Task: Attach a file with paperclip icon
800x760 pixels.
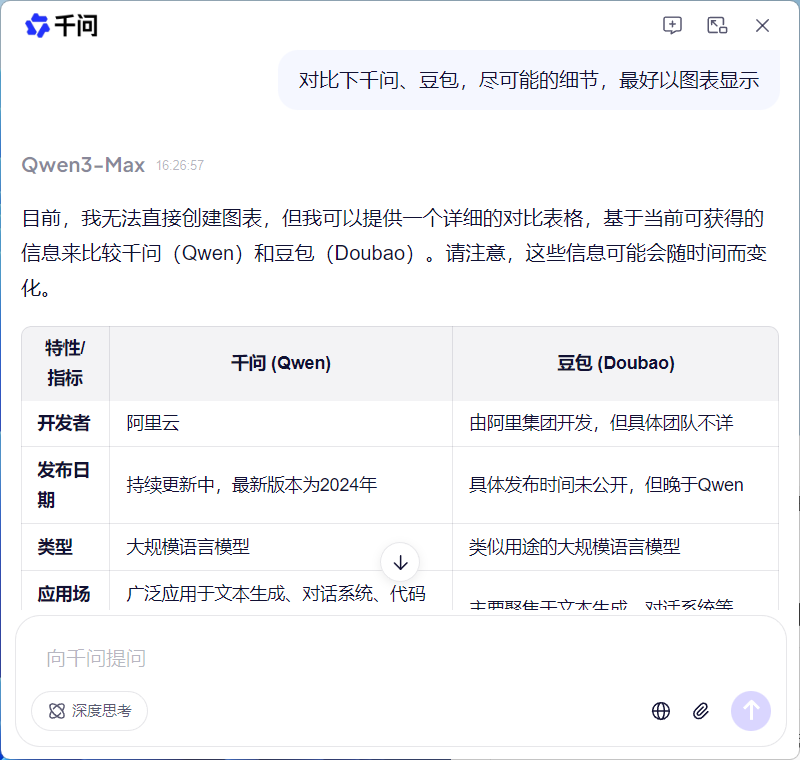Action: point(701,711)
